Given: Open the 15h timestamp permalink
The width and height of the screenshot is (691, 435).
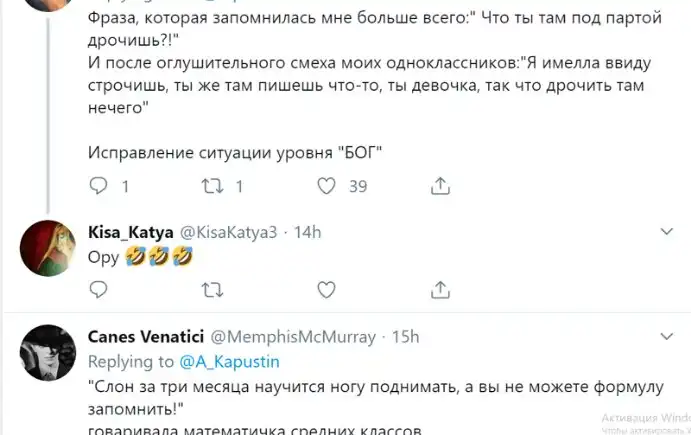Looking at the screenshot, I should pyautogui.click(x=406, y=337).
